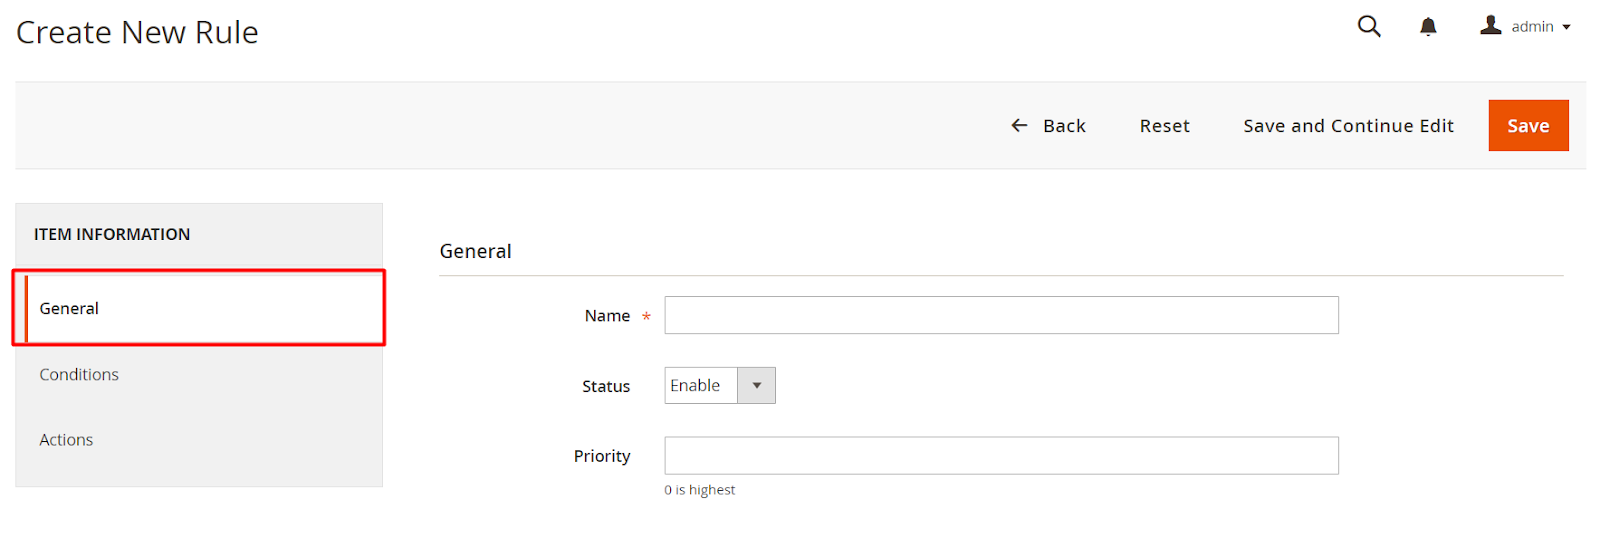
Task: Click the Status dropdown arrow
Action: pyautogui.click(x=757, y=386)
